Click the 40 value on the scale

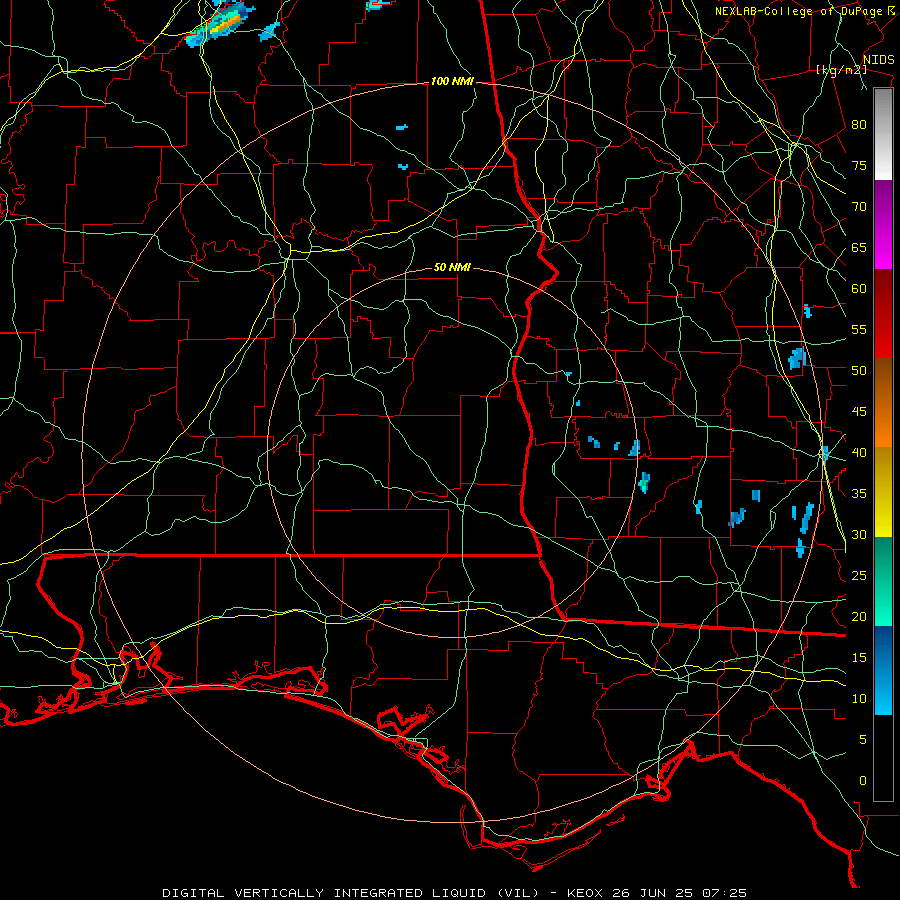click(x=859, y=453)
